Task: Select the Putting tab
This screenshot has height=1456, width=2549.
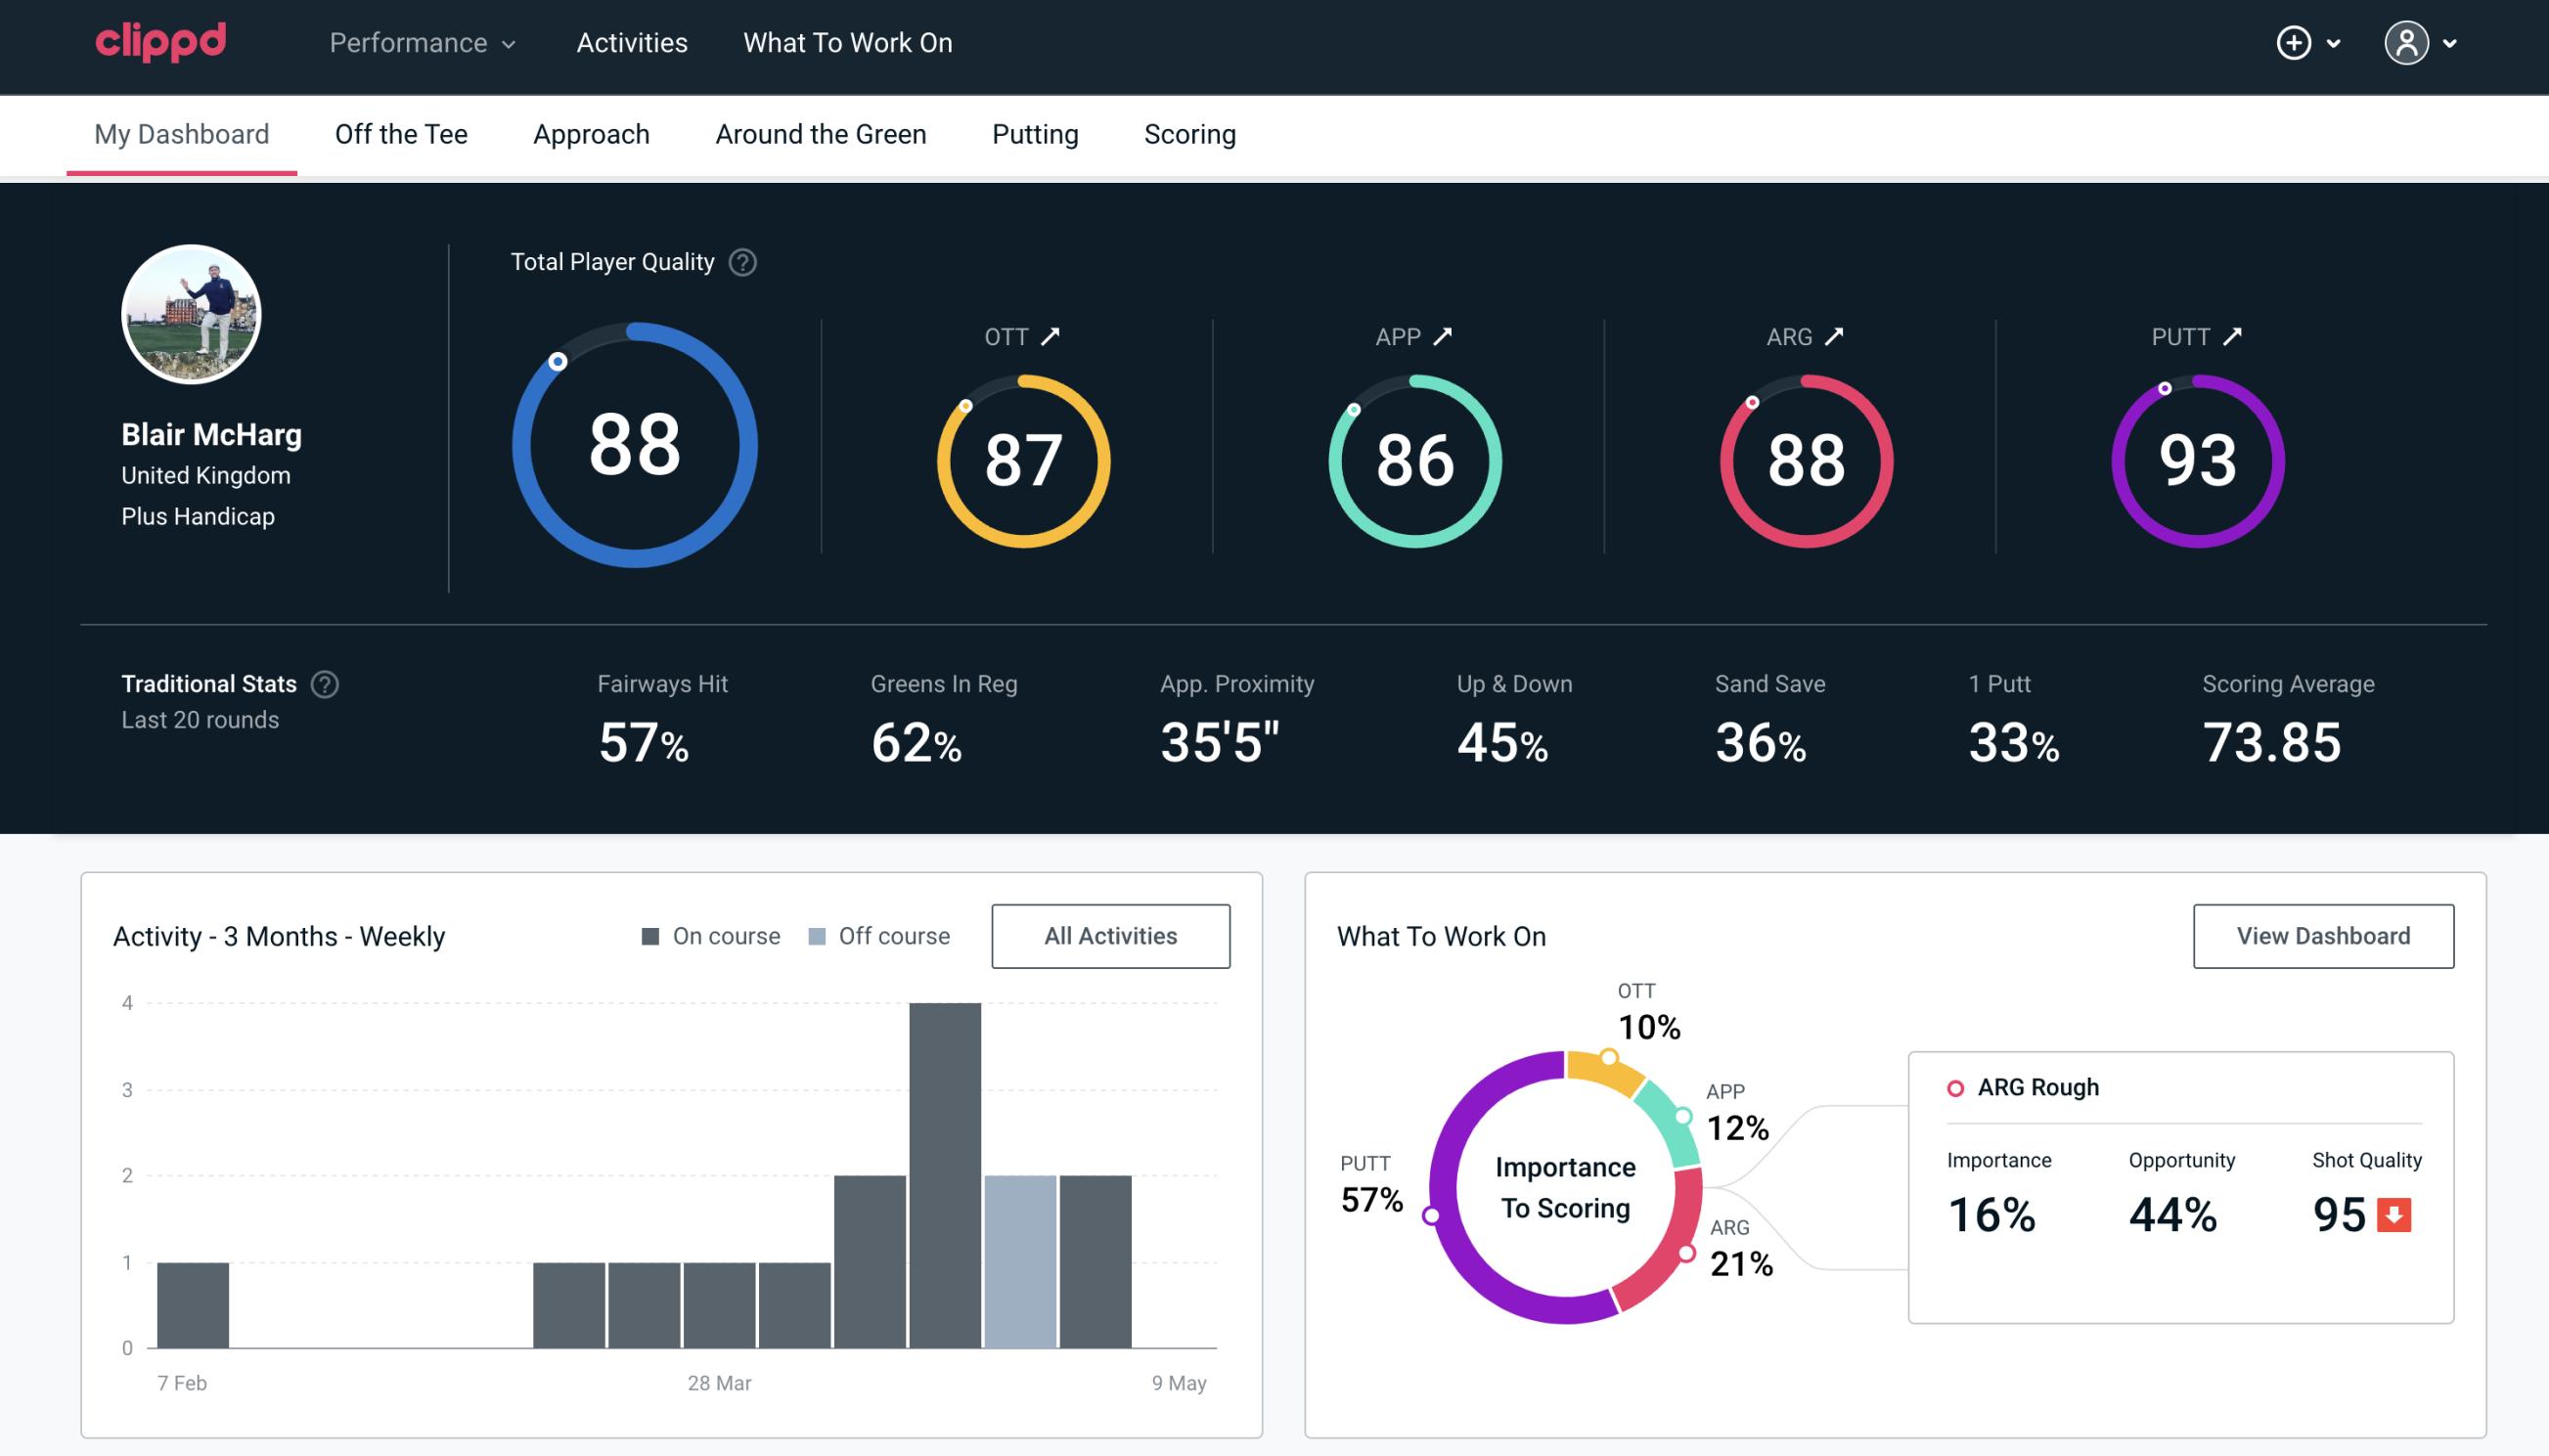Action: 1035,133
